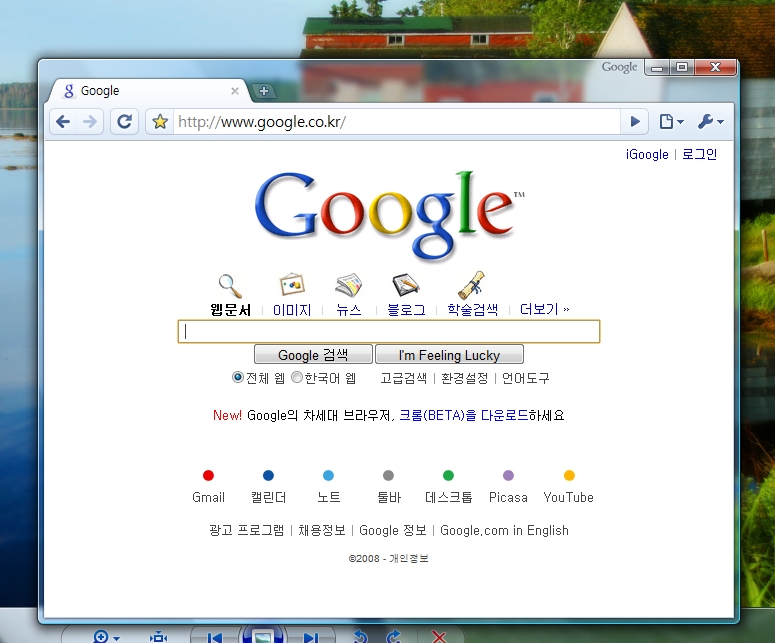Open the 언어도구 language tools link
The width and height of the screenshot is (775, 643).
click(x=526, y=379)
